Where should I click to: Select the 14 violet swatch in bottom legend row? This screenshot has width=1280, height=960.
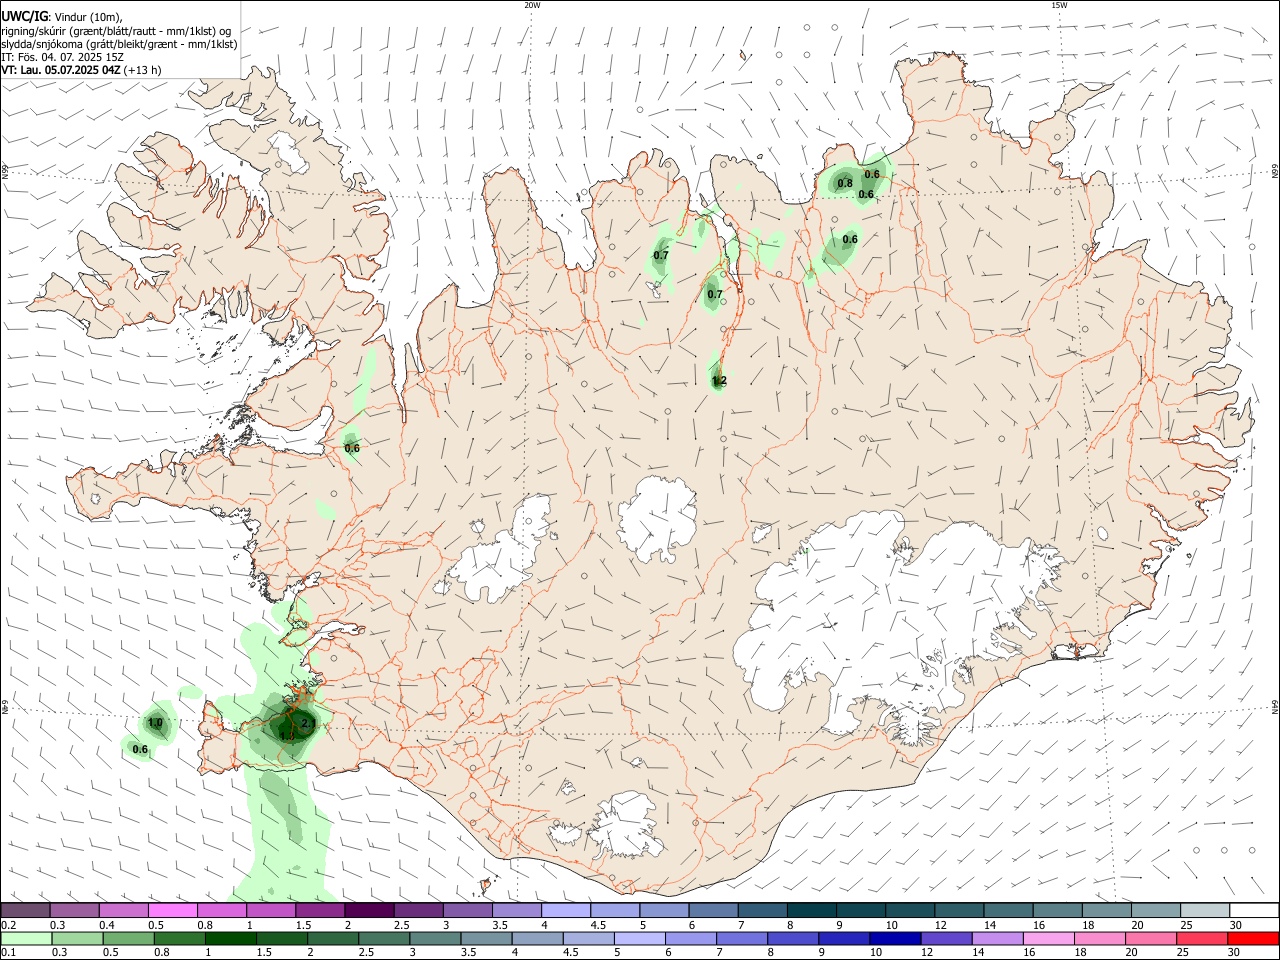click(999, 939)
